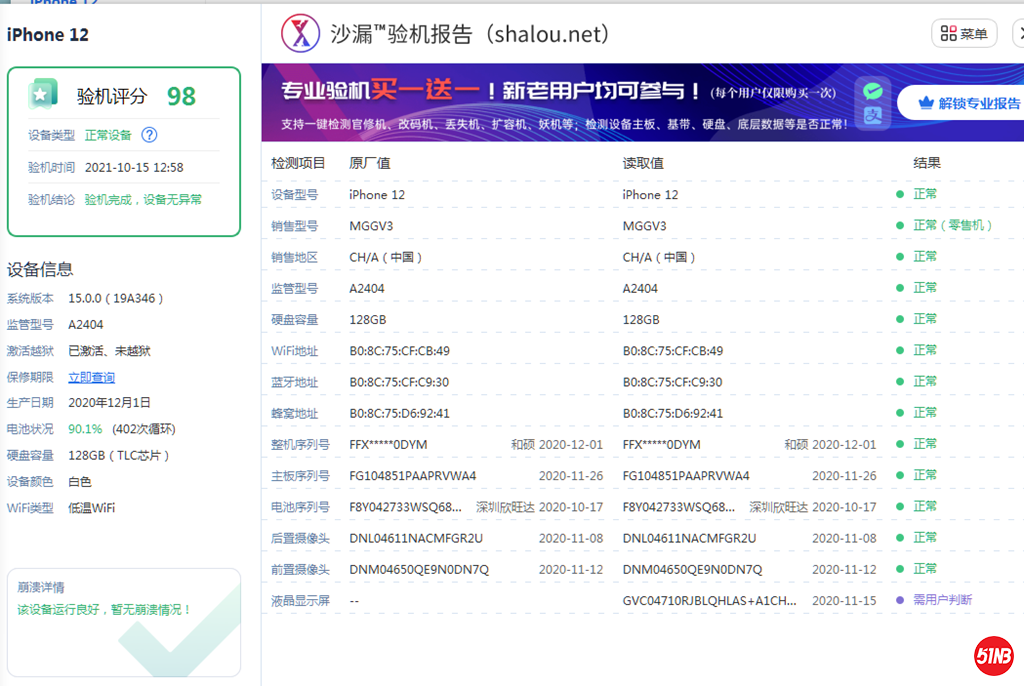Click the 解锁专业报告 button
Screen dimensions: 1024x686
[x=963, y=103]
